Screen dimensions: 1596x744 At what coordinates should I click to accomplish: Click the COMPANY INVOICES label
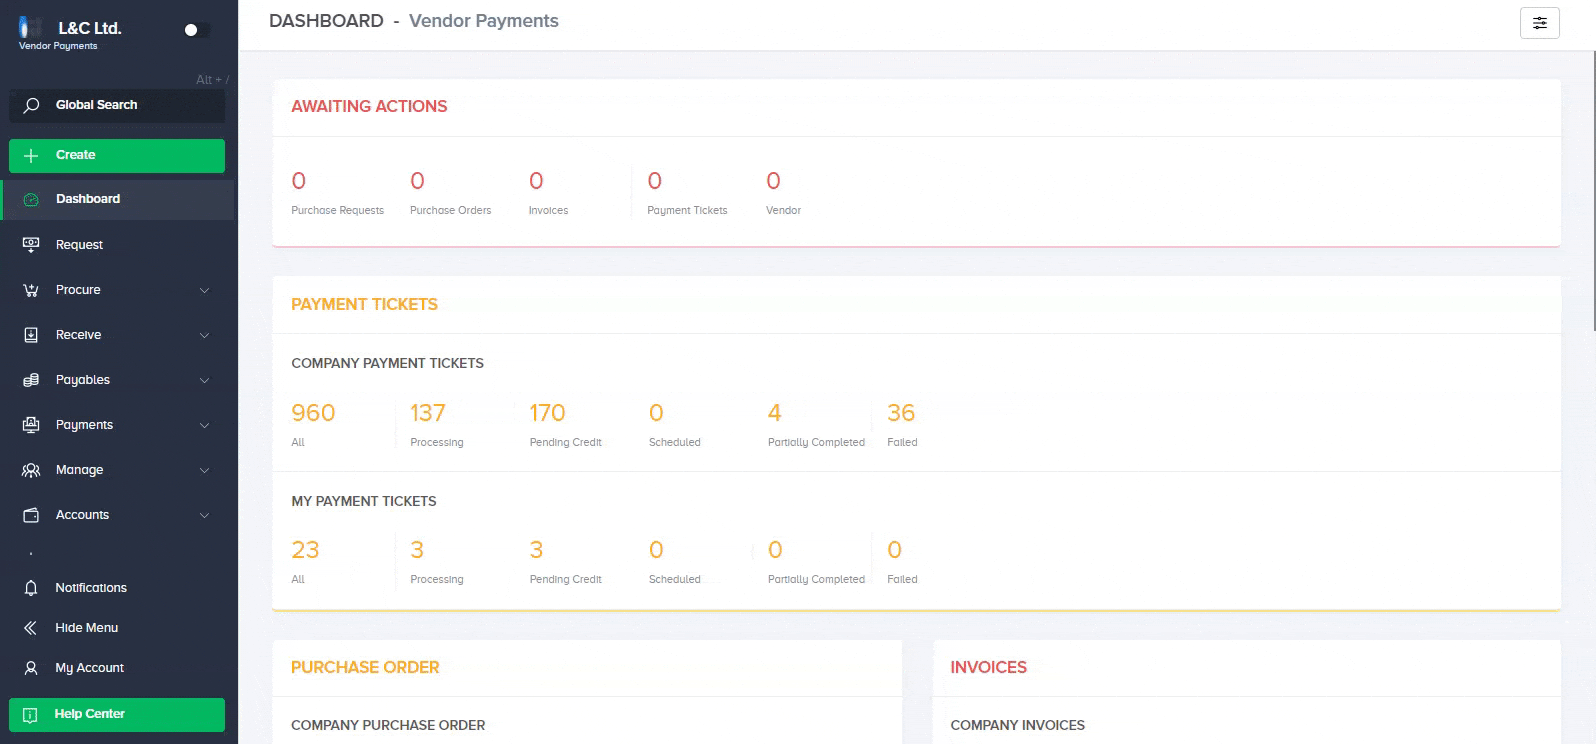tap(1017, 725)
